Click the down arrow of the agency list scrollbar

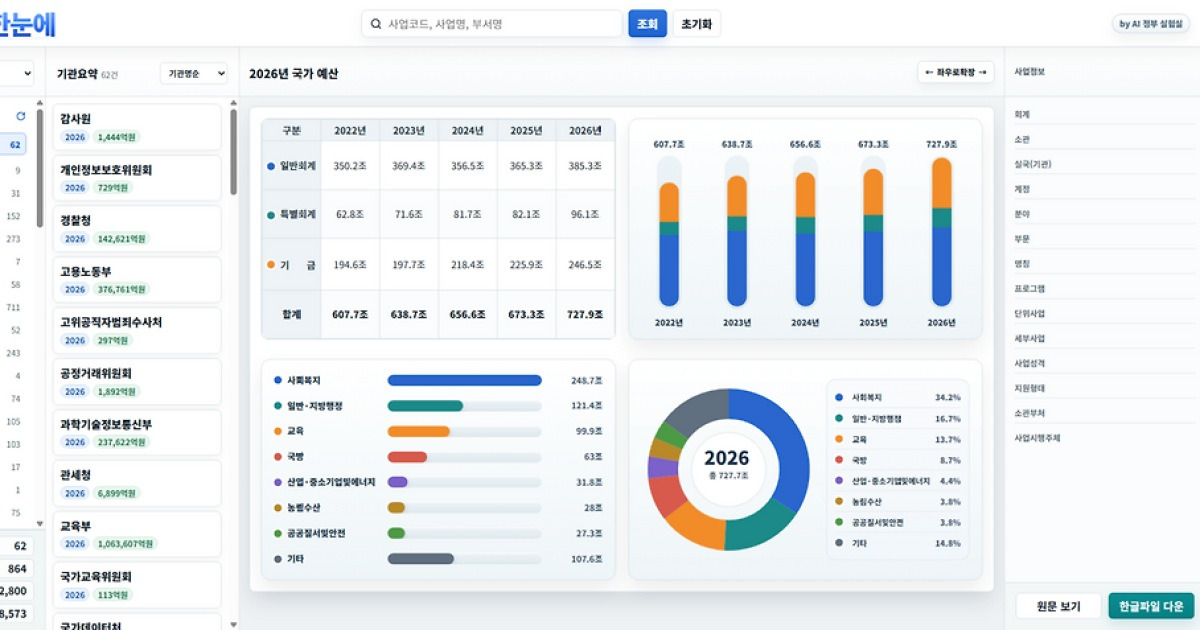(234, 624)
